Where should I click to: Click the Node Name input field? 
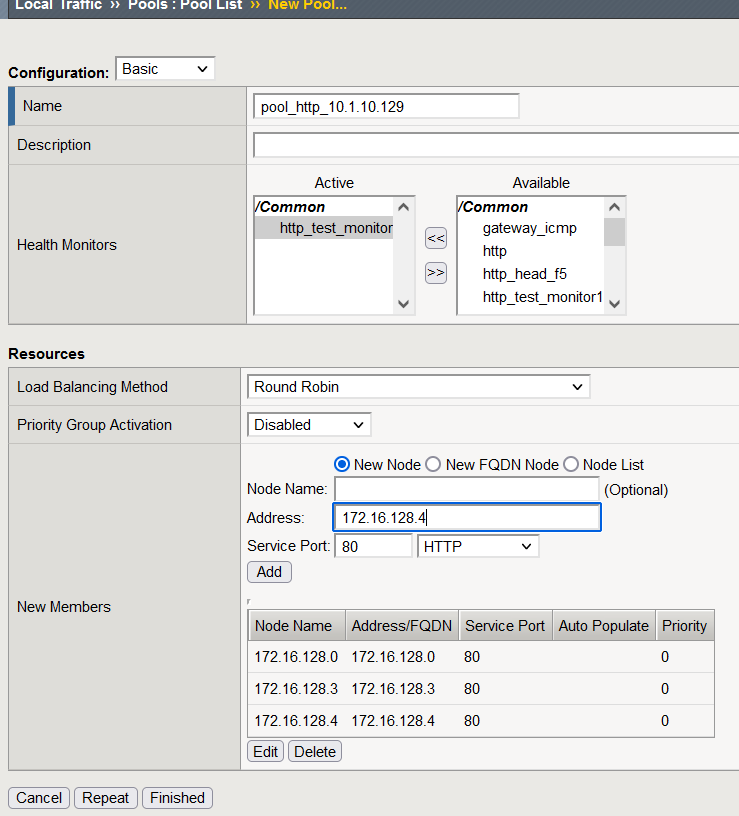pos(466,489)
